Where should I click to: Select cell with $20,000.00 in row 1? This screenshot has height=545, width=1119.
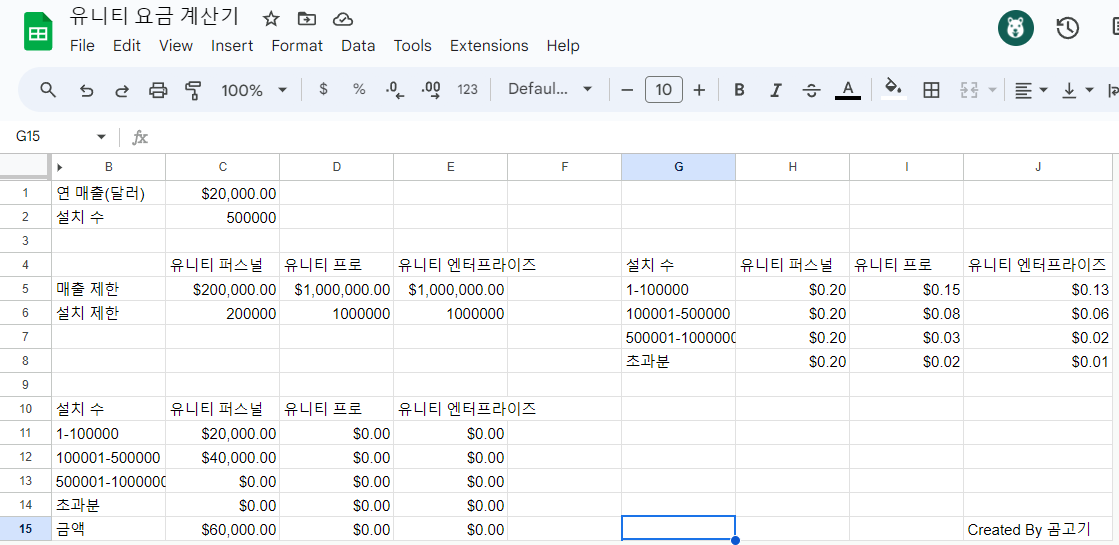[x=223, y=193]
